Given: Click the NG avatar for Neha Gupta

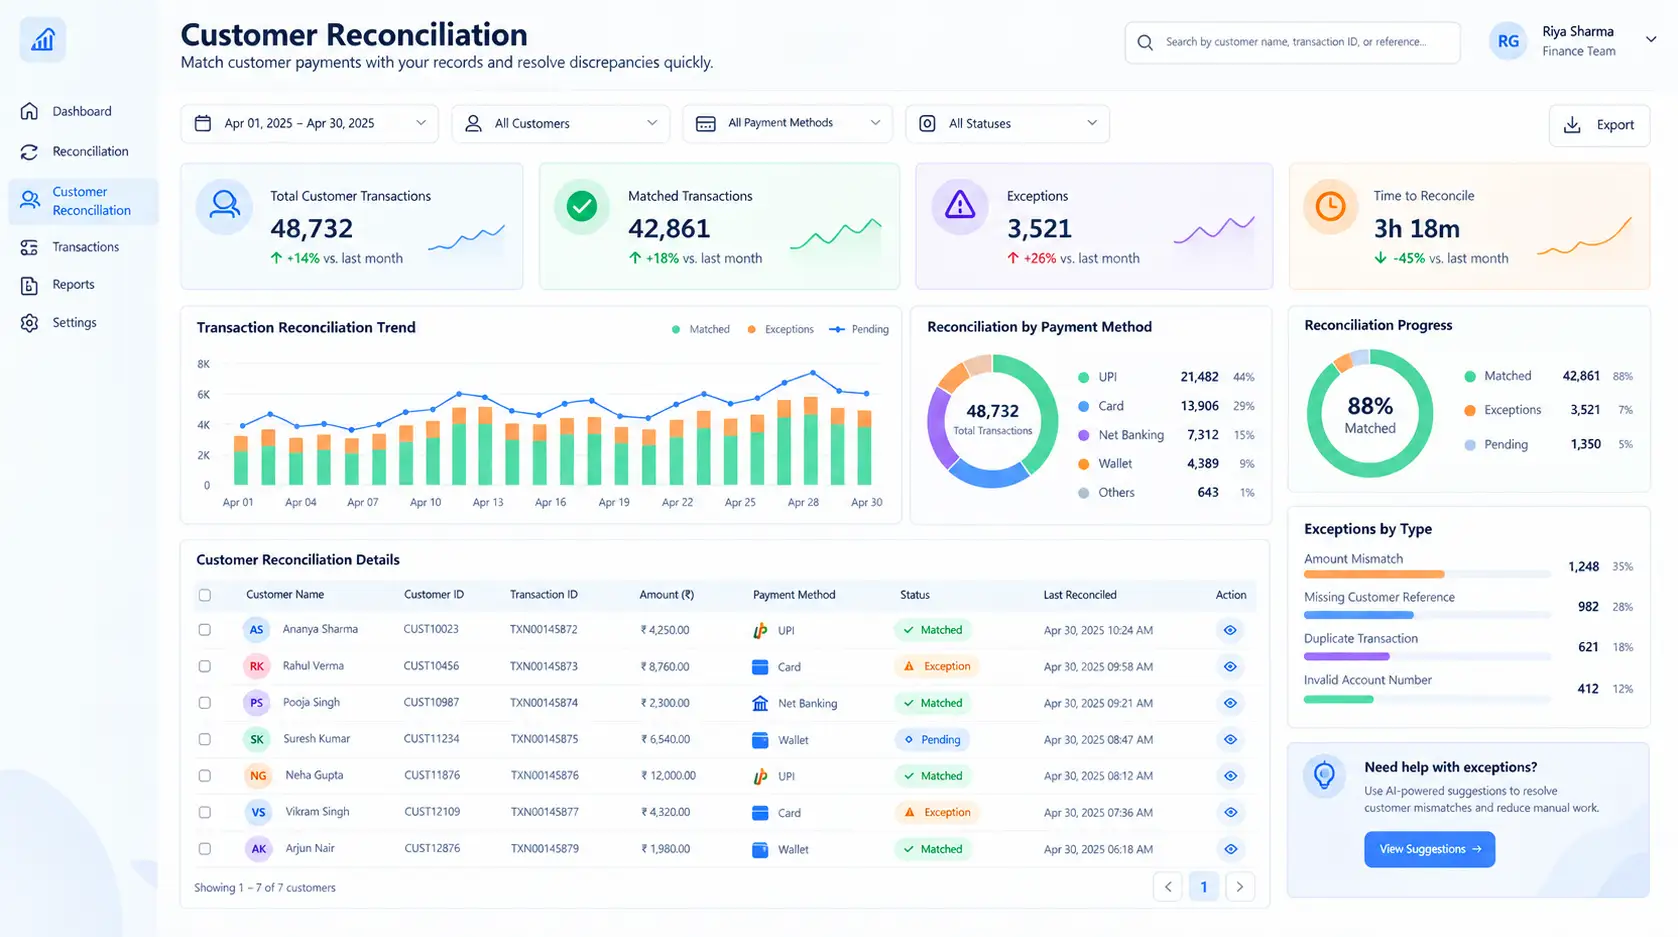Looking at the screenshot, I should click(258, 776).
